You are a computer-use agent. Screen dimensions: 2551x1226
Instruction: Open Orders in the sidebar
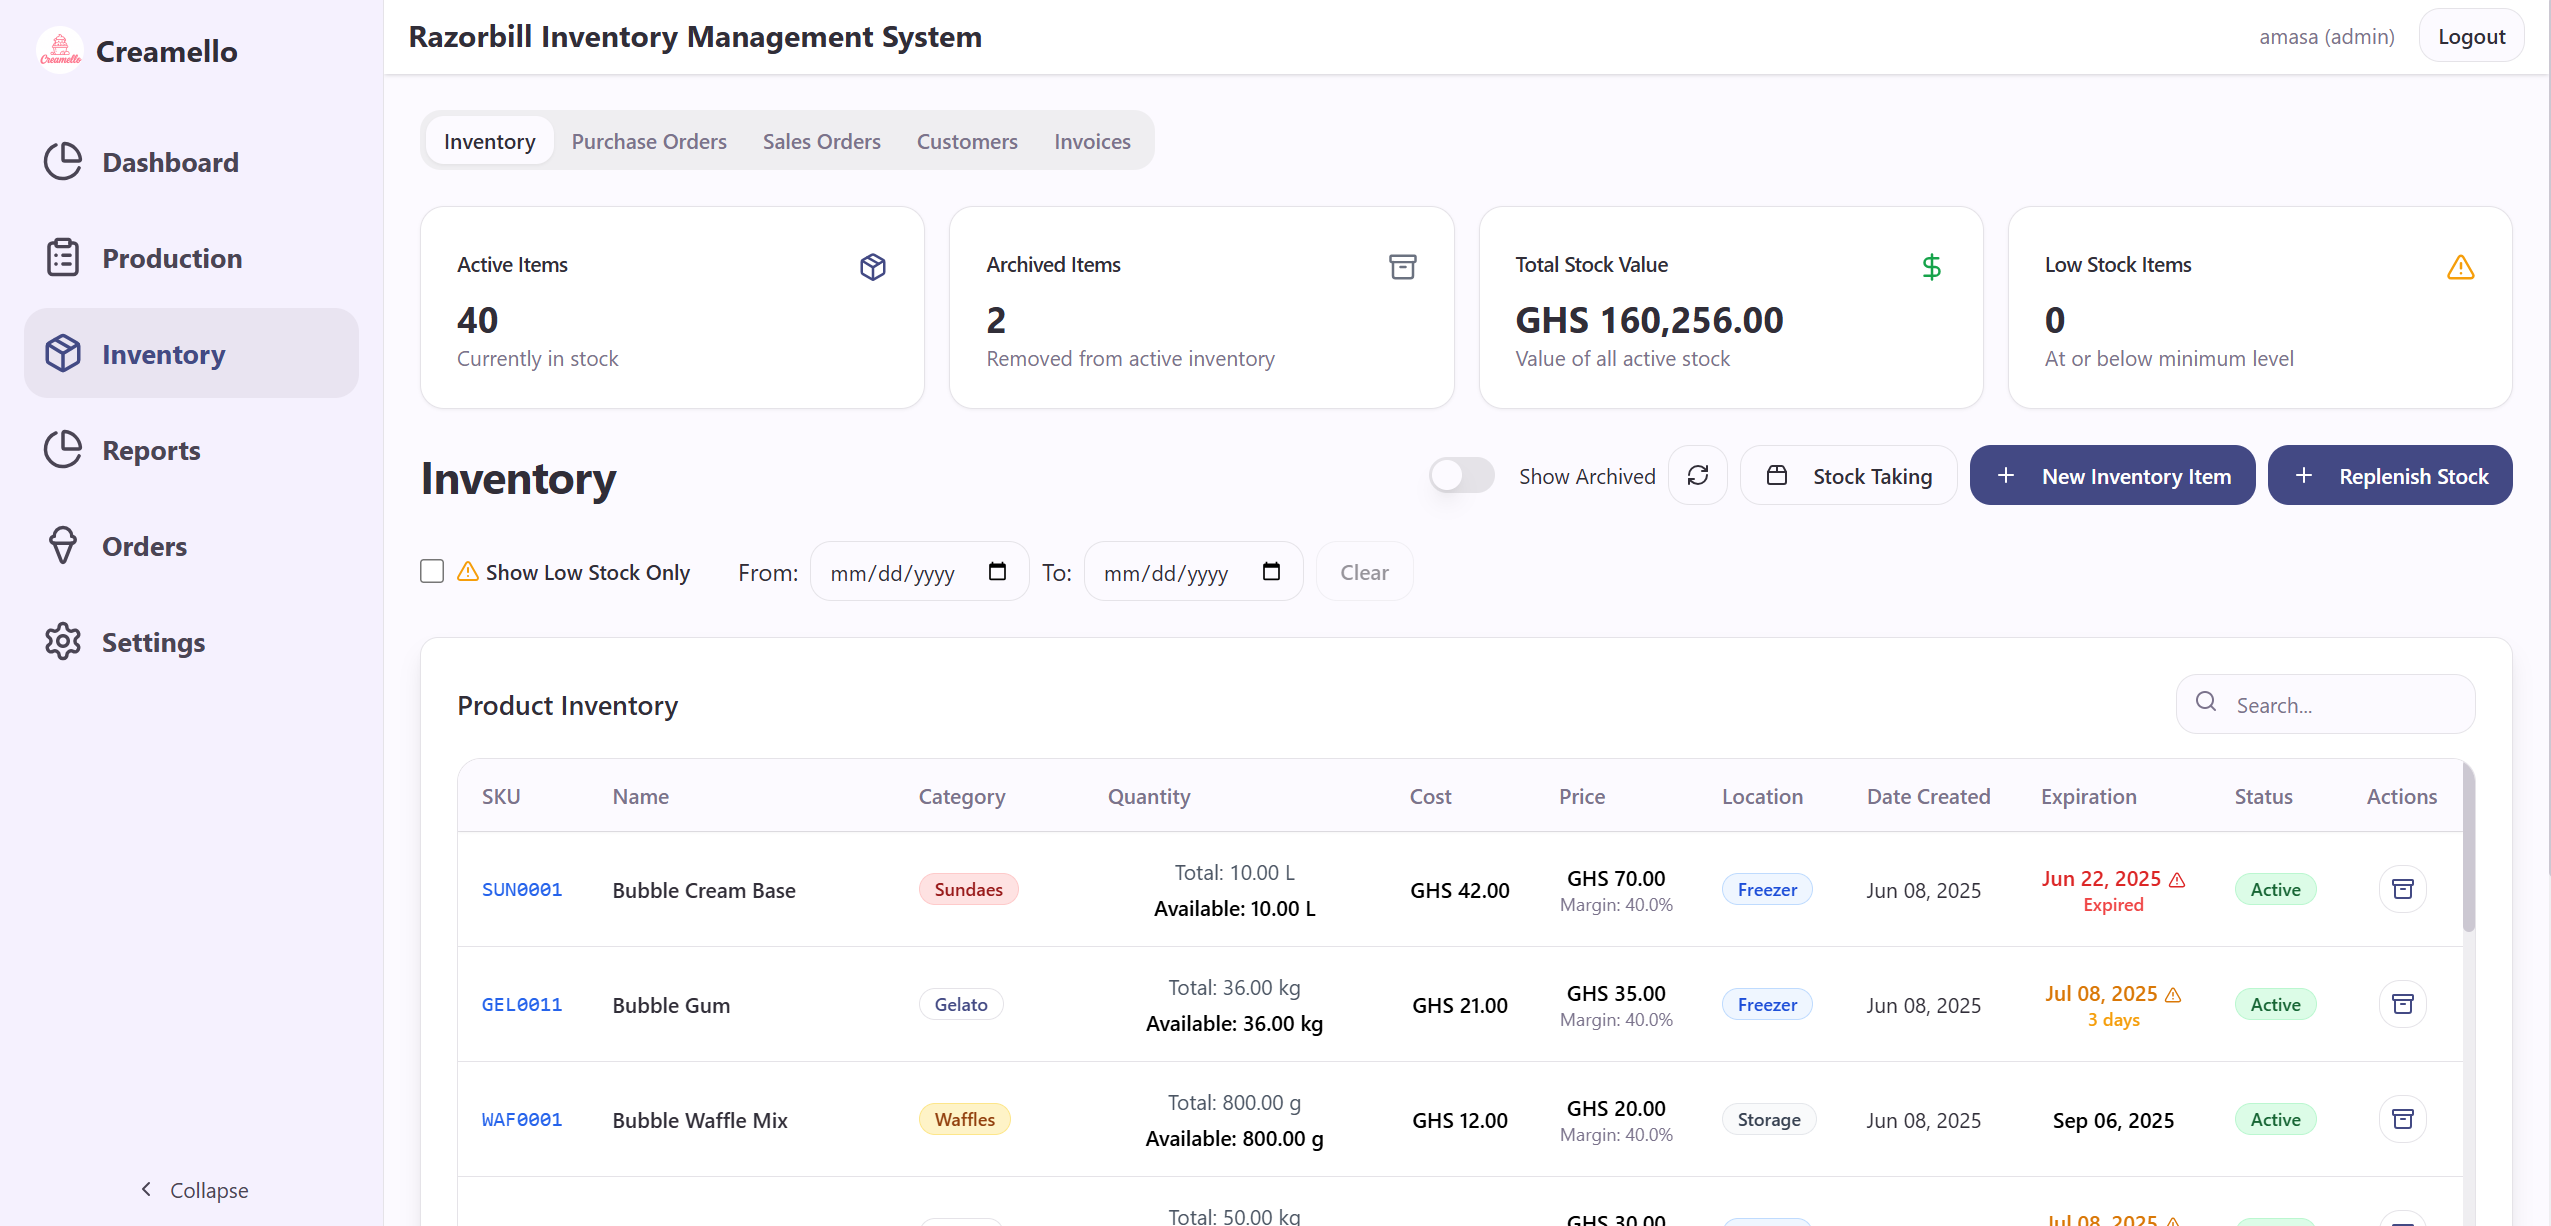[191, 546]
